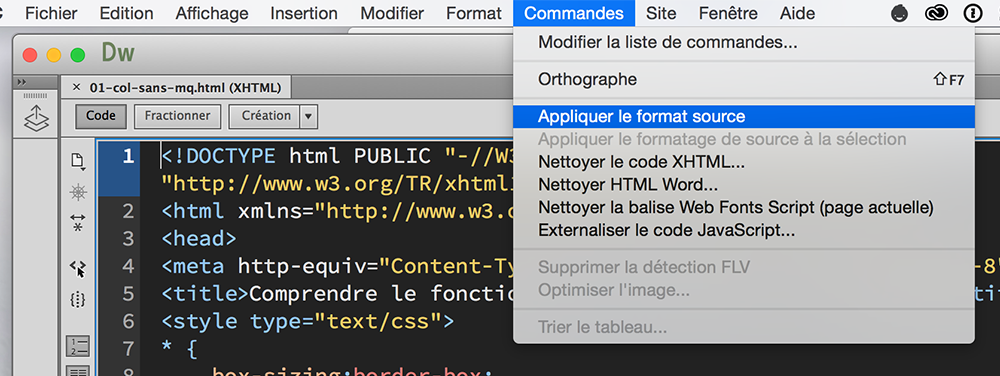Open the Affichage menu
This screenshot has height=376, width=1000.
[212, 13]
